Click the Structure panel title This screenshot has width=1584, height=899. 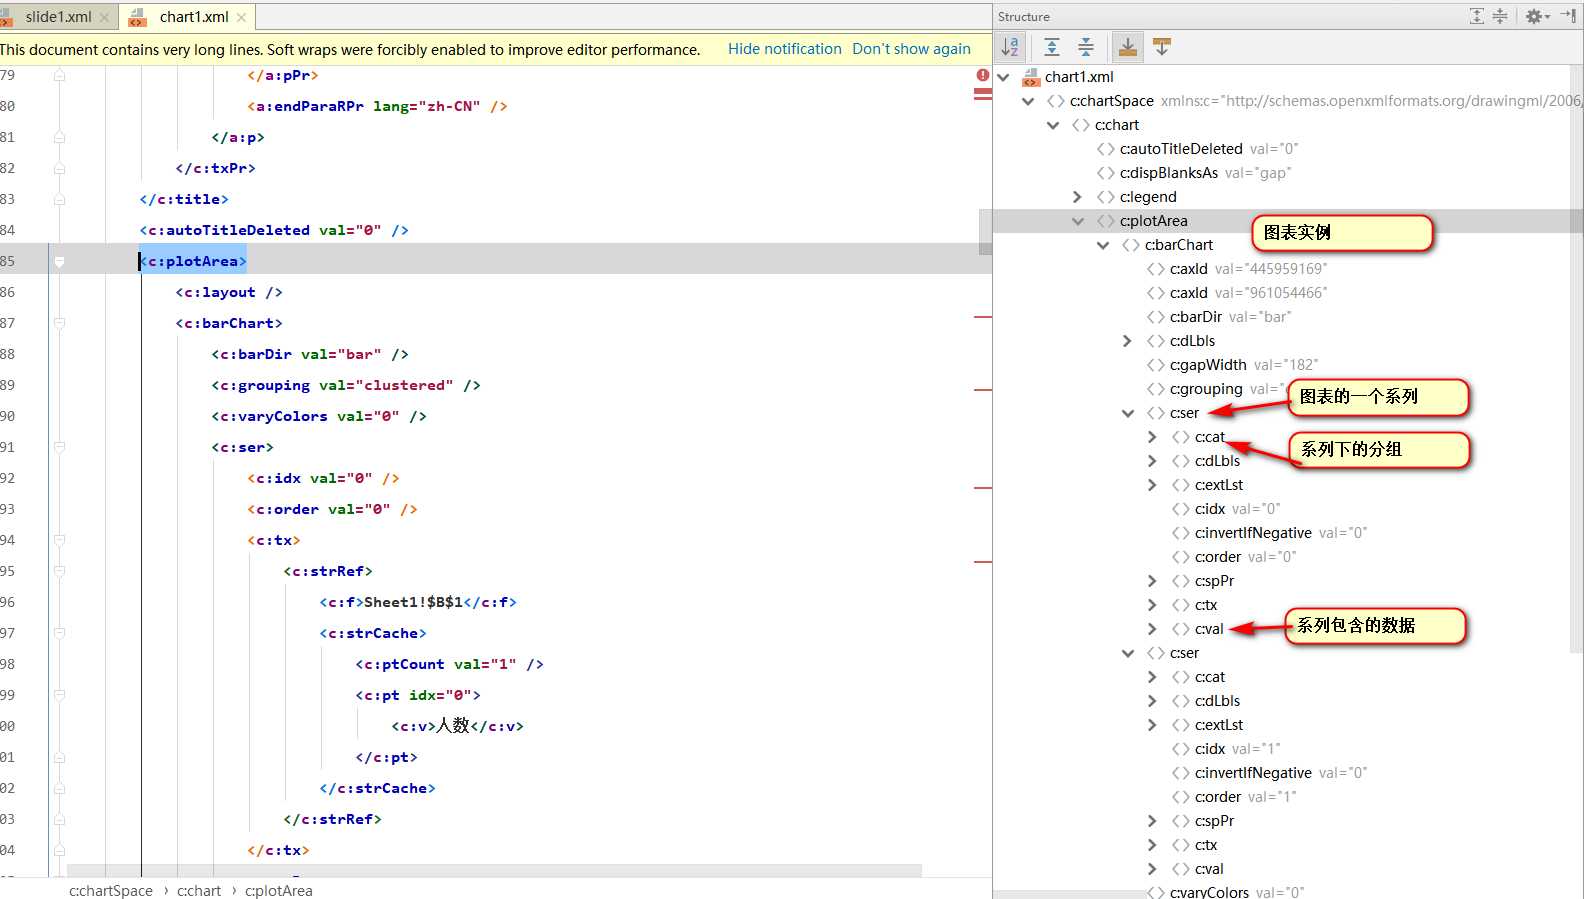click(x=1023, y=16)
